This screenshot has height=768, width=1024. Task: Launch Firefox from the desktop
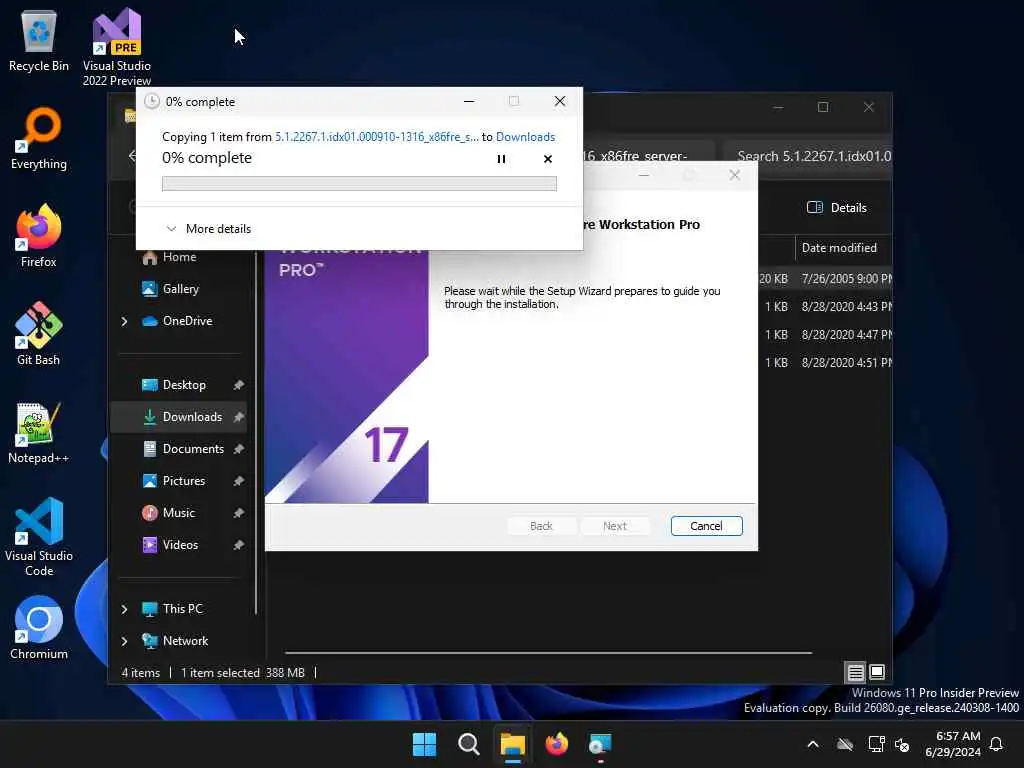(39, 236)
